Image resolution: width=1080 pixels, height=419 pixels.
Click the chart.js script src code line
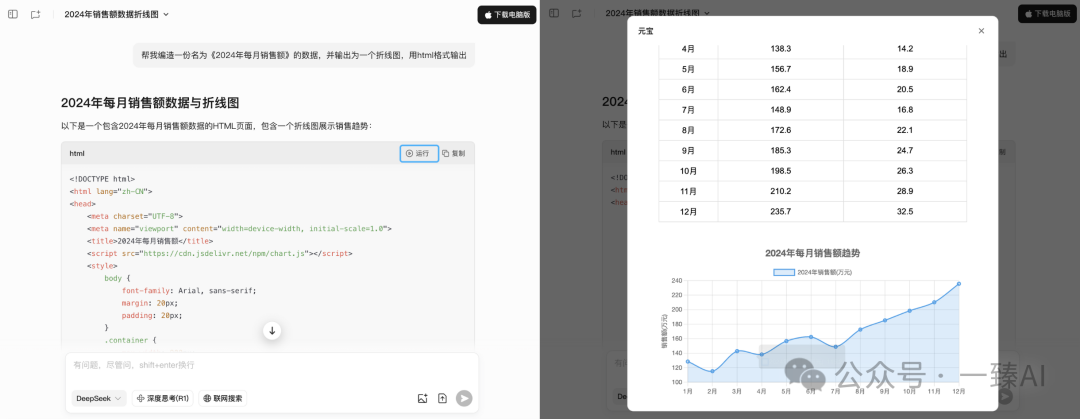pos(220,254)
